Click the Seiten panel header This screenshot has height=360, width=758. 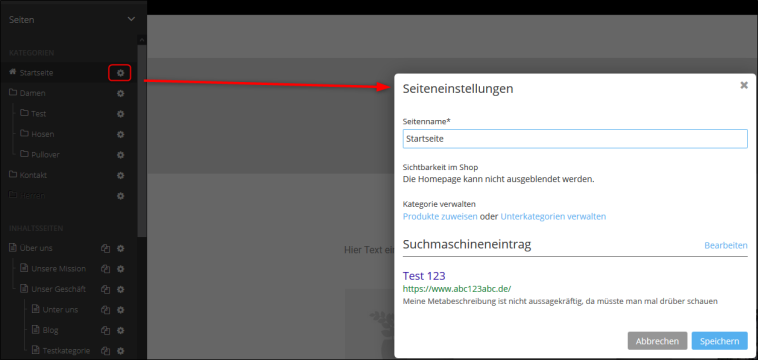tap(73, 20)
